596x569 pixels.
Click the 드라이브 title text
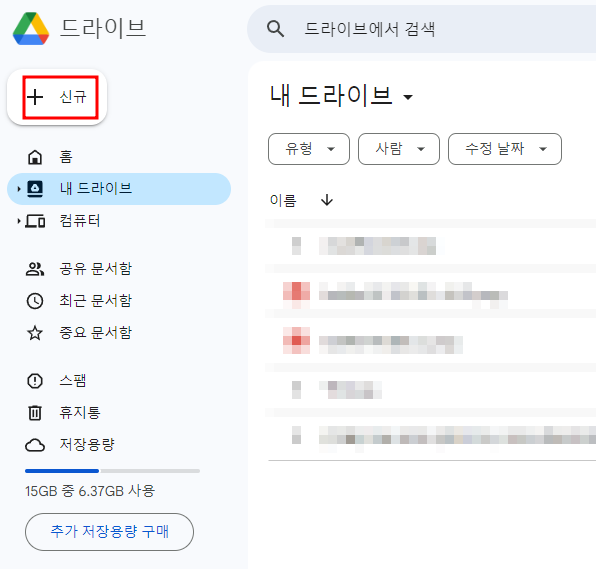103,28
